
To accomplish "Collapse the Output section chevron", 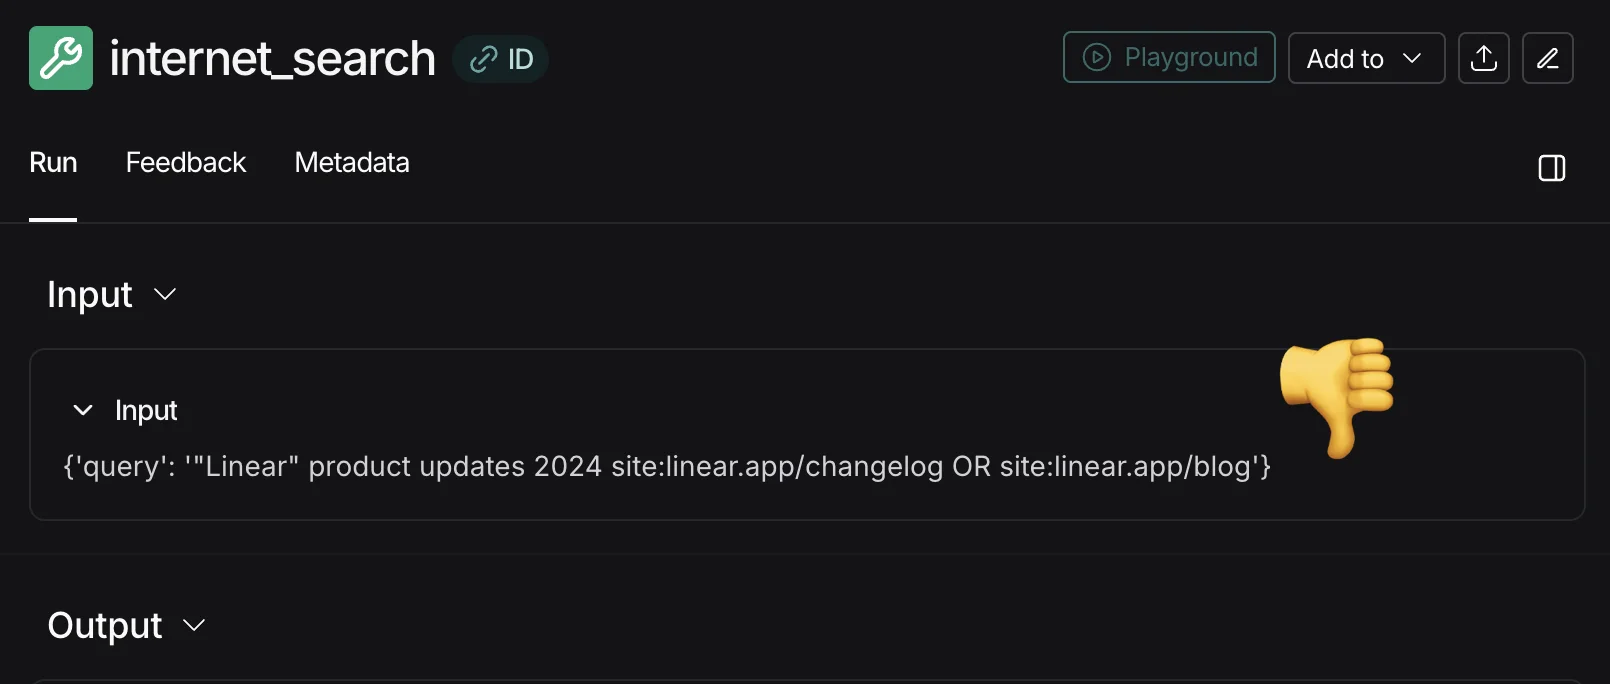I will pos(194,625).
